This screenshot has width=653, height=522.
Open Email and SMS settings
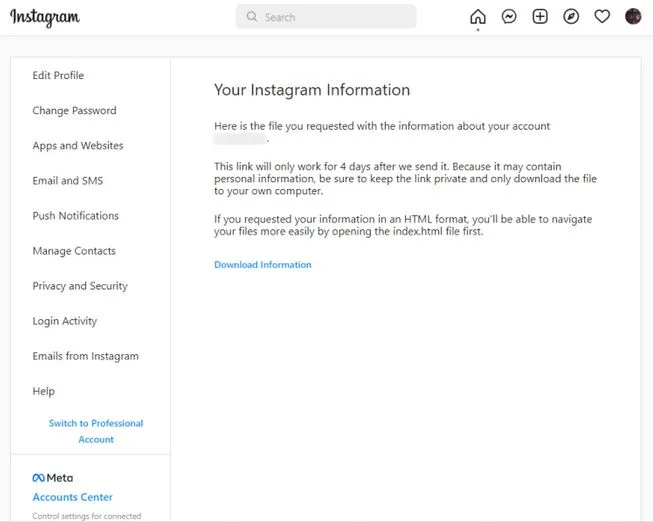pyautogui.click(x=68, y=180)
